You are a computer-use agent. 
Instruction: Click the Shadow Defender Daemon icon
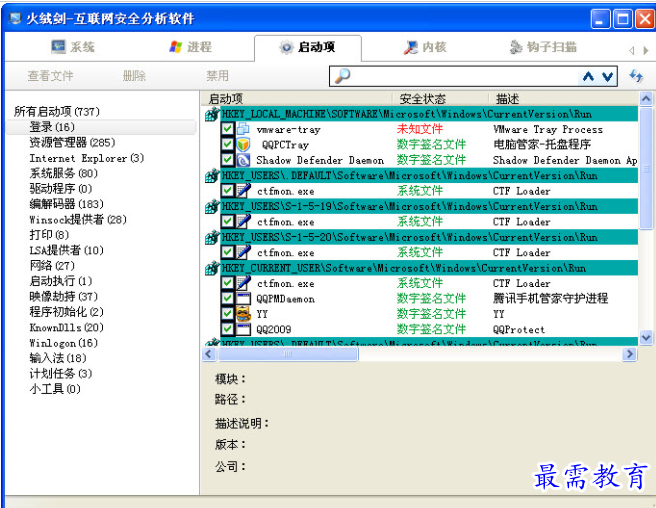[x=243, y=160]
